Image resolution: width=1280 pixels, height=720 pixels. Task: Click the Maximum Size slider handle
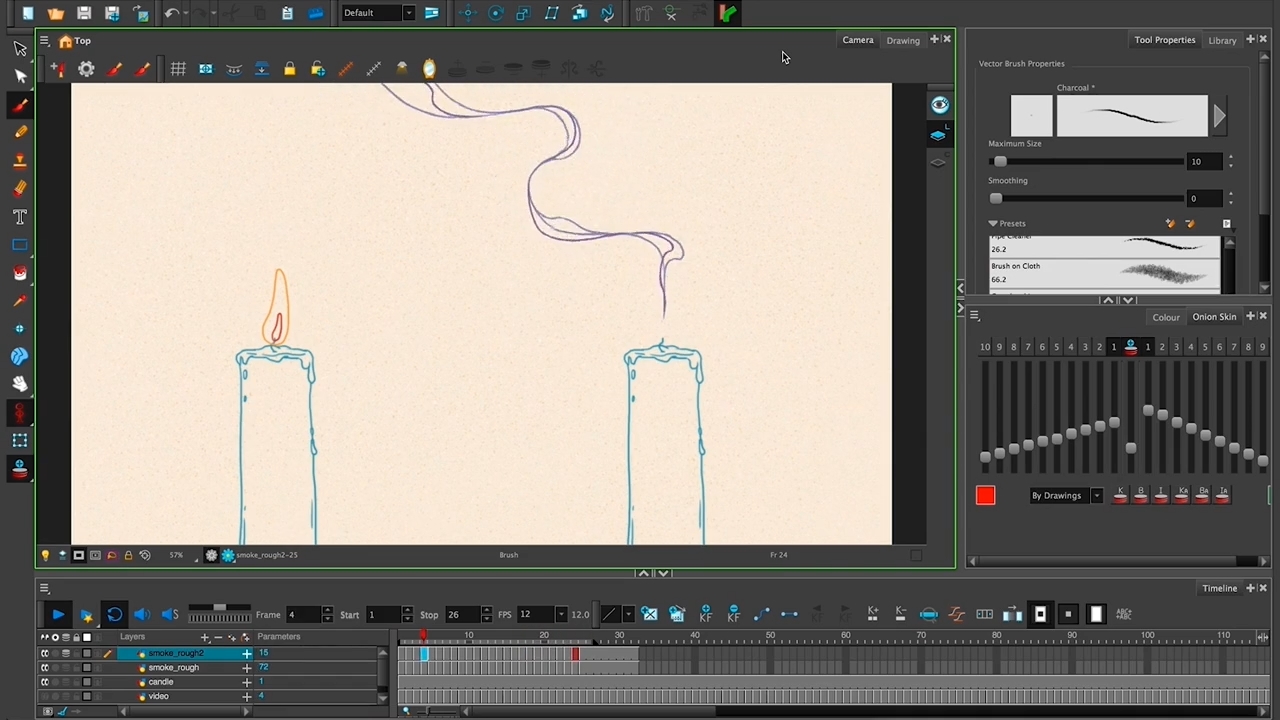coord(1000,161)
